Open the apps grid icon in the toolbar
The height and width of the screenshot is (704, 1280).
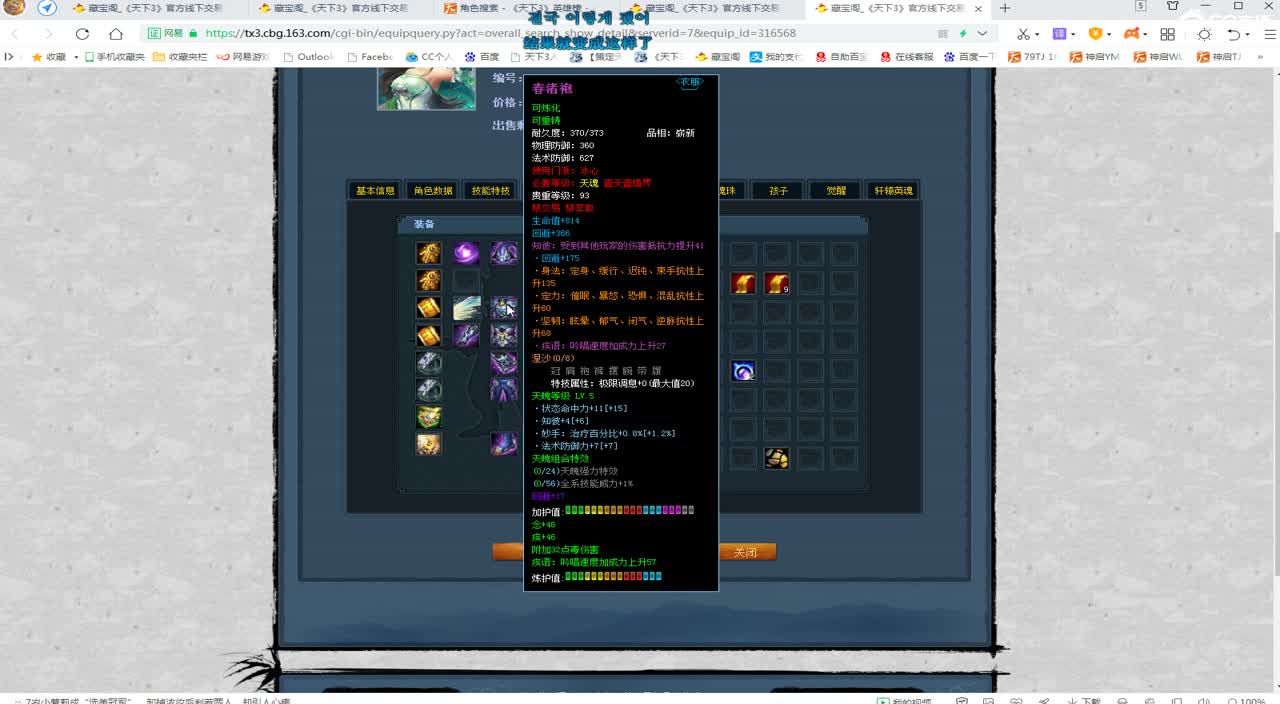[1167, 33]
